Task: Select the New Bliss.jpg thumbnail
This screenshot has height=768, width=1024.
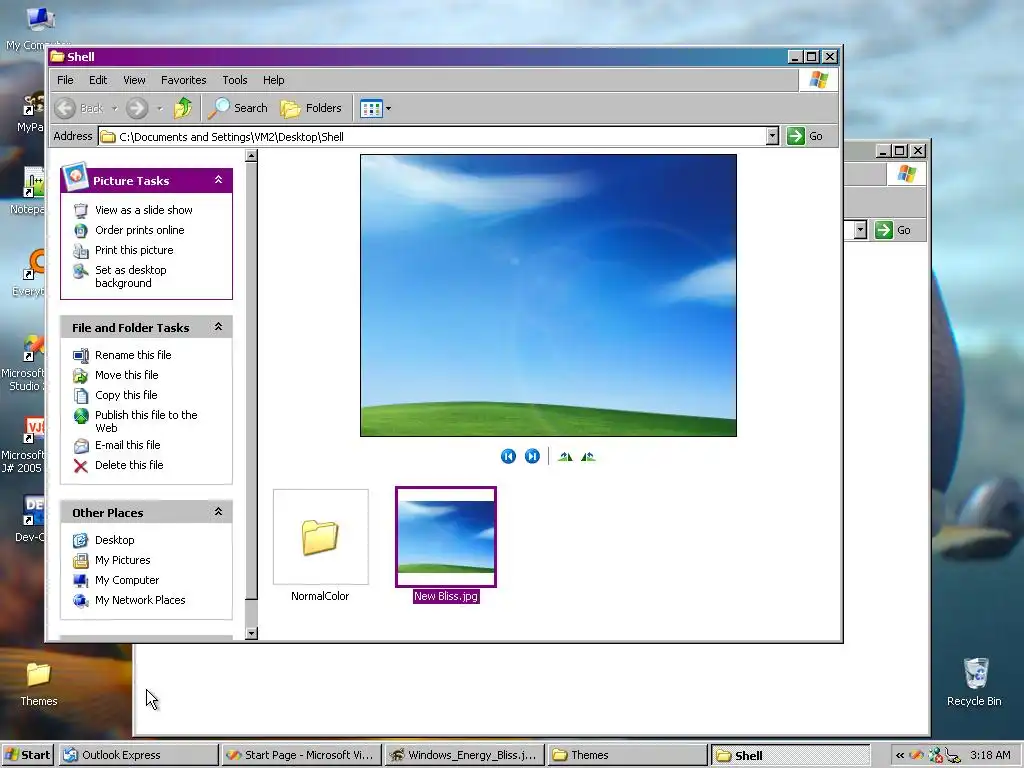Action: (x=446, y=537)
